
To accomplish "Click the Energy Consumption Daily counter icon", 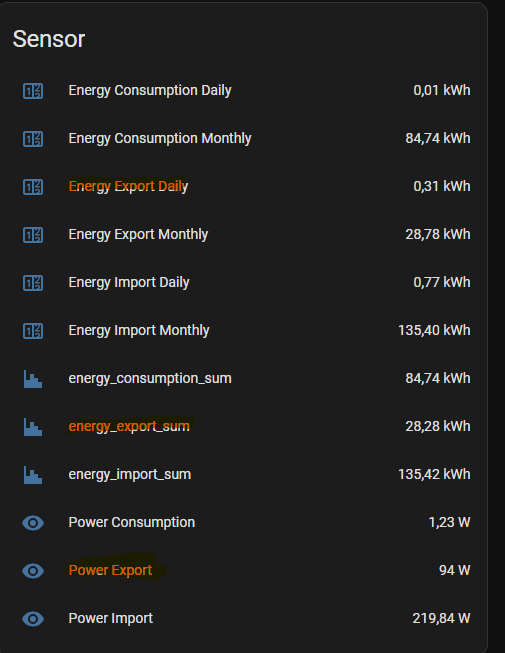I will coord(33,91).
